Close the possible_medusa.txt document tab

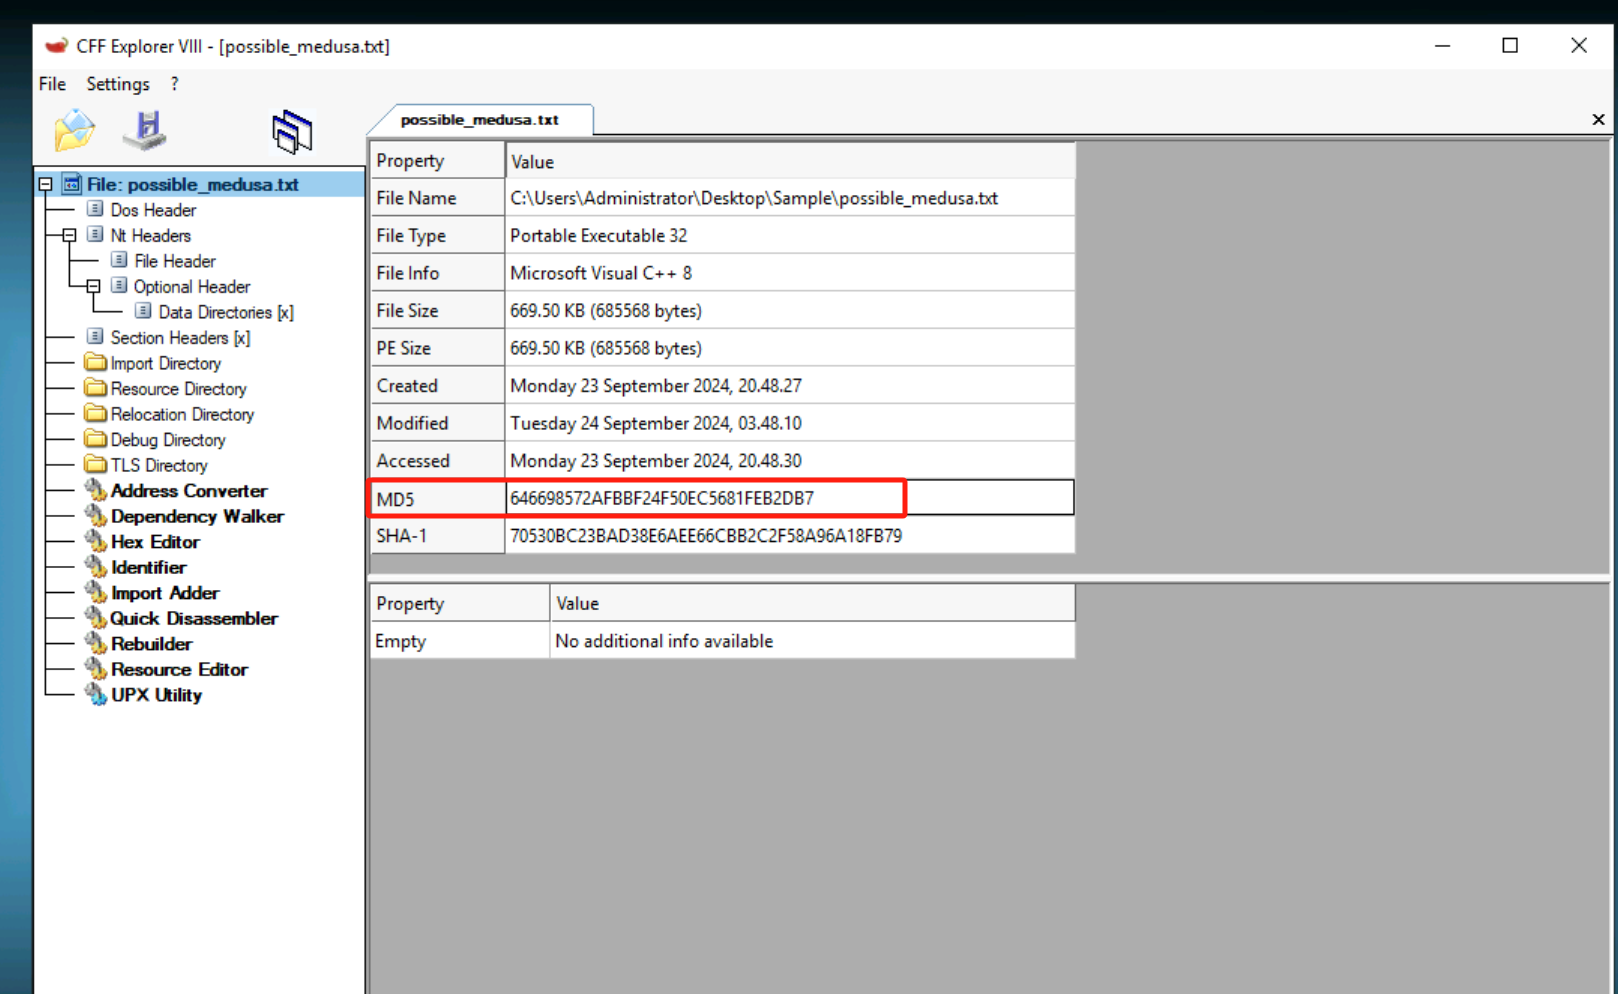coord(1598,120)
